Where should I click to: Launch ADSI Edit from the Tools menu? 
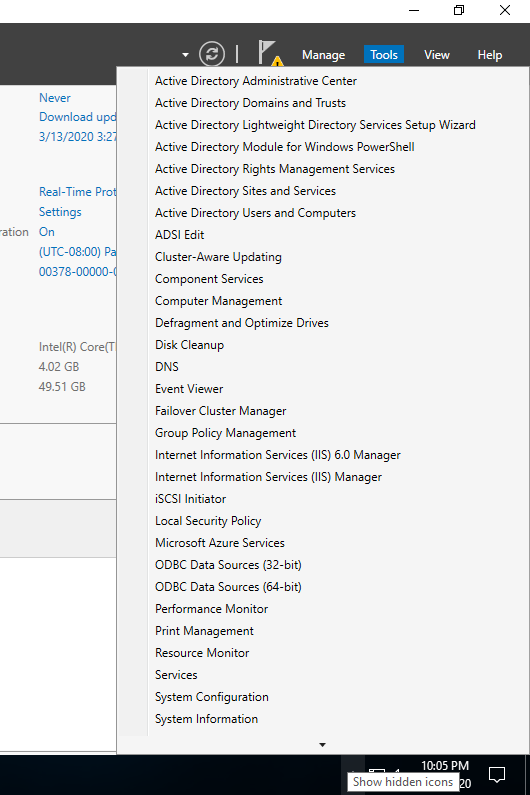point(180,235)
